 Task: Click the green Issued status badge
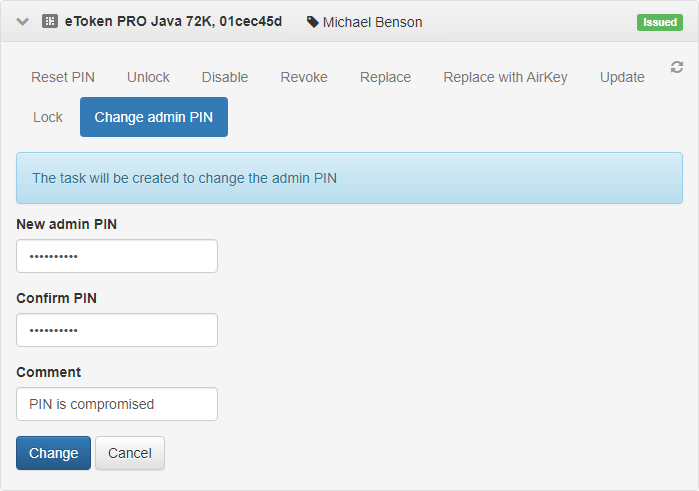coord(659,22)
